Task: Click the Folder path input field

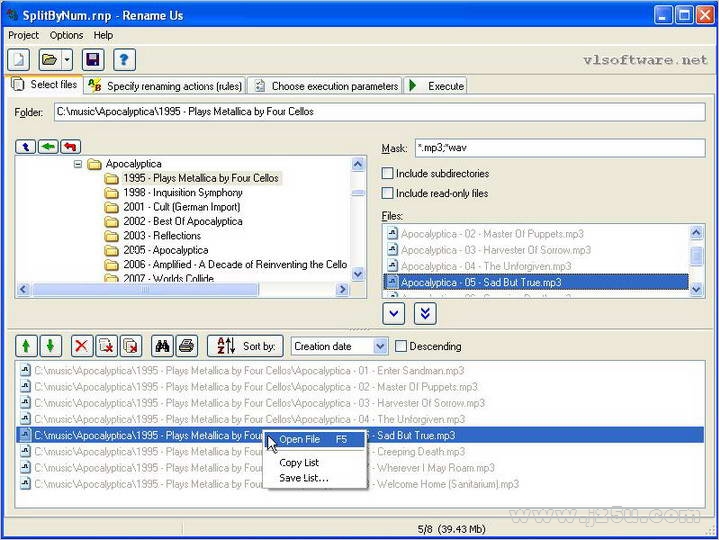Action: click(380, 112)
